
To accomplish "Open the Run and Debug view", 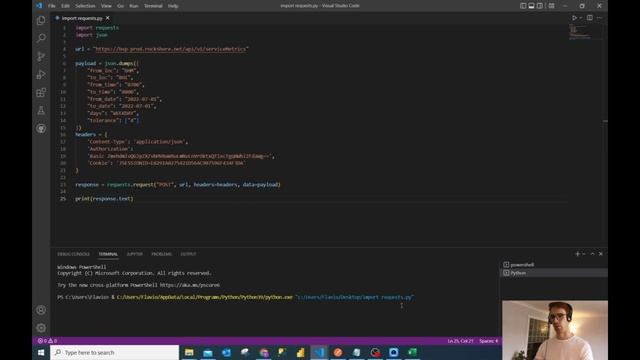I will tap(41, 74).
